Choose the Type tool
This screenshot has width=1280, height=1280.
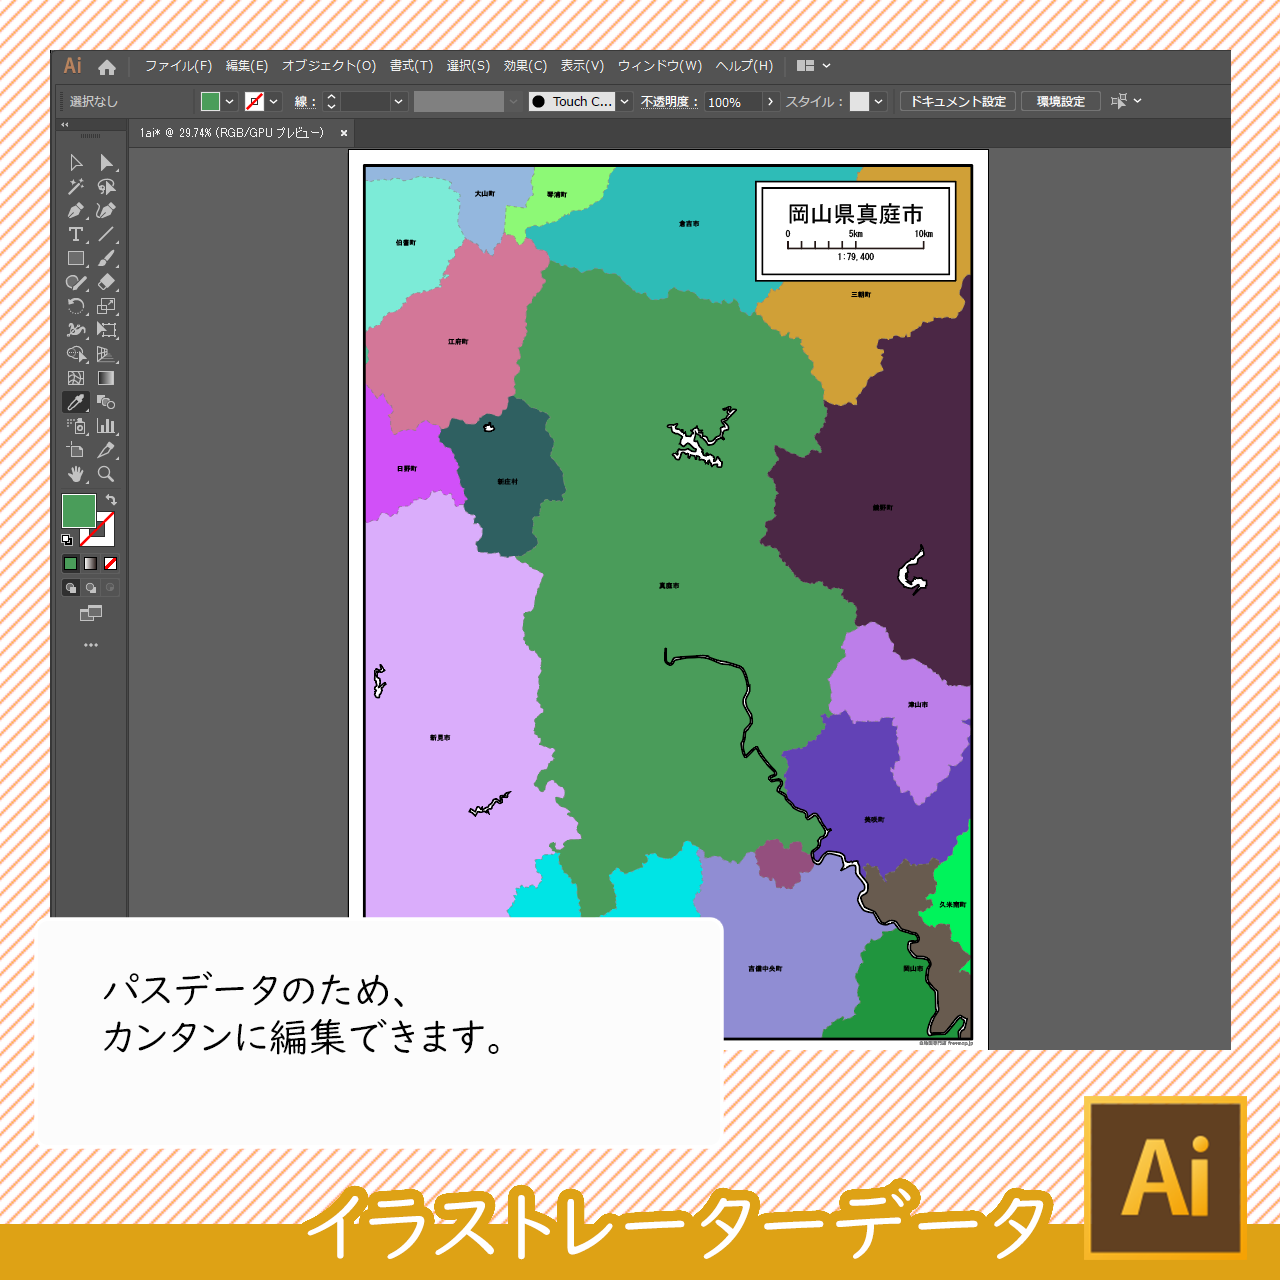[76, 234]
